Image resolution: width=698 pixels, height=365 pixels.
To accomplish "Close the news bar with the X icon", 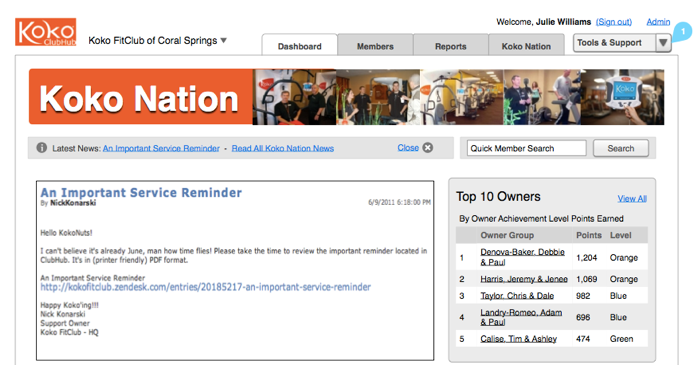I will pos(428,148).
